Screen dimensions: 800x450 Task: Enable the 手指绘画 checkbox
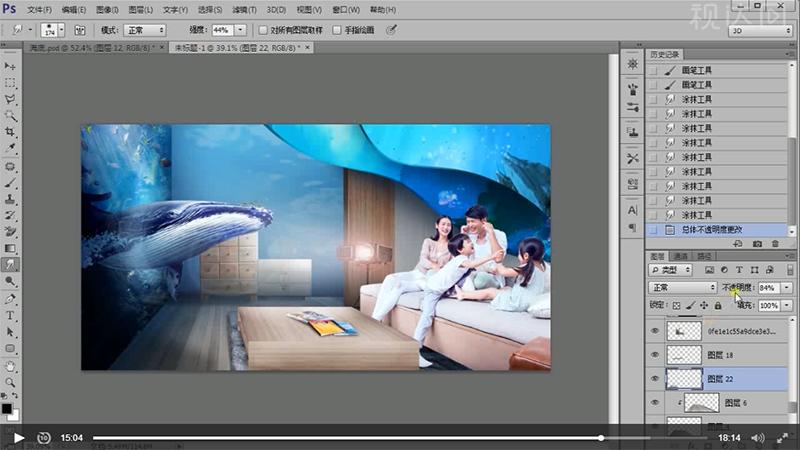pos(337,30)
